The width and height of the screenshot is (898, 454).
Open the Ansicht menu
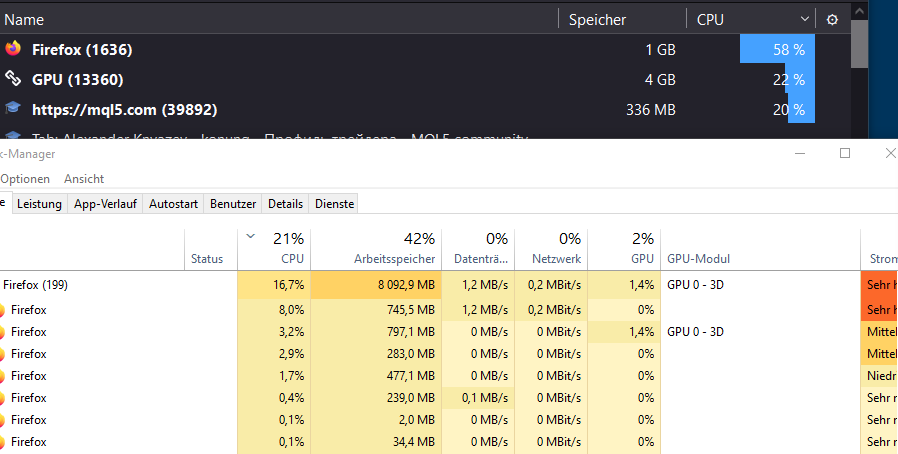[x=84, y=178]
